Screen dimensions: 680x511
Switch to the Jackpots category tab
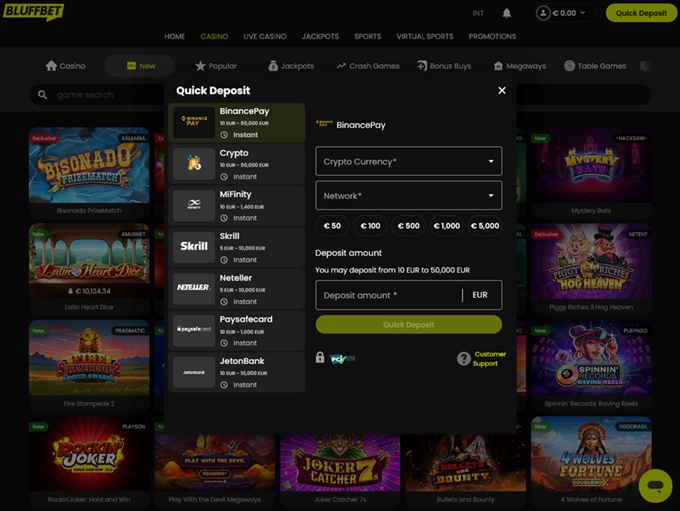[x=290, y=66]
